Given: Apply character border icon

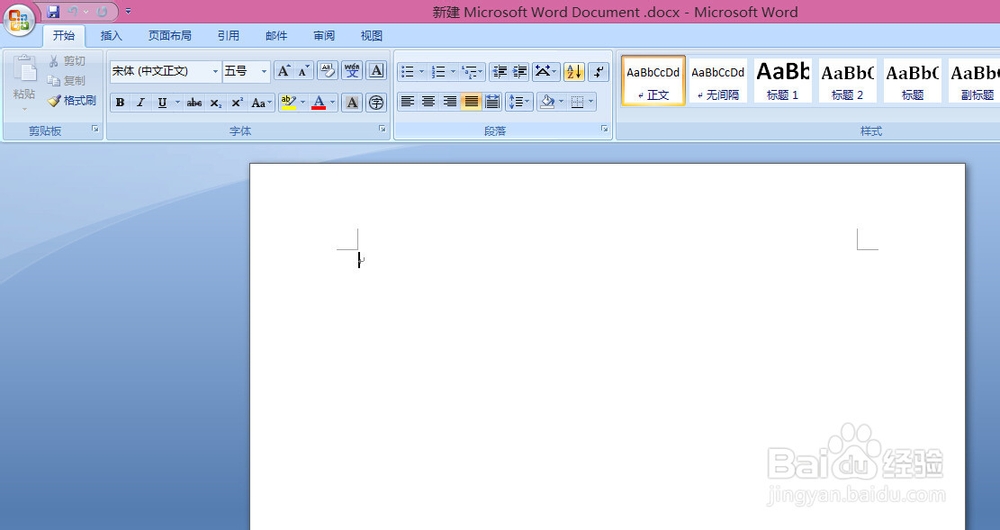Looking at the screenshot, I should (377, 71).
